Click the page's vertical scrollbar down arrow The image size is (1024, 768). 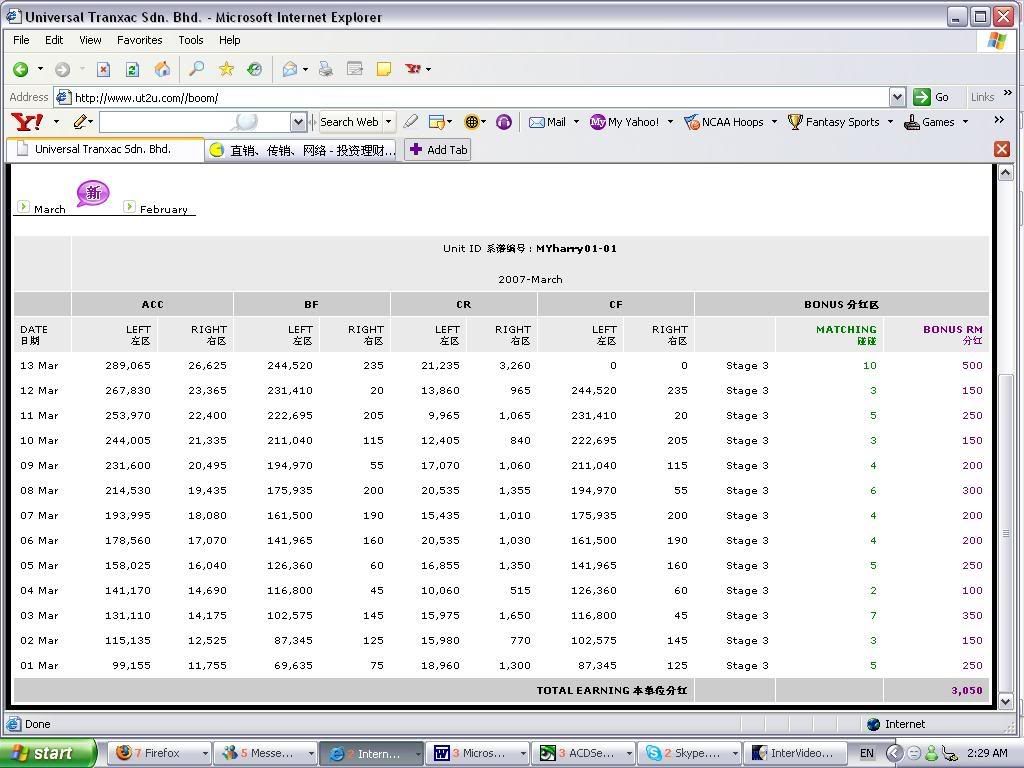(x=1006, y=701)
